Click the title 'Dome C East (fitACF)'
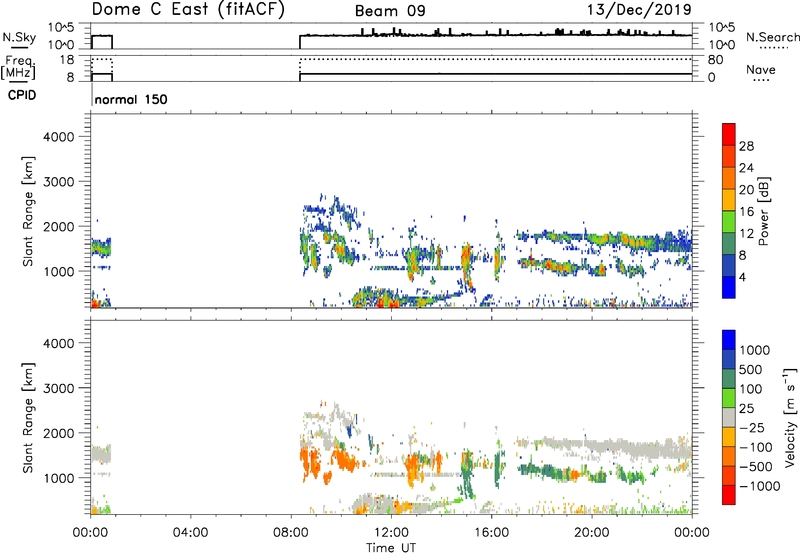Viewport: 800px width, 554px height. (188, 9)
